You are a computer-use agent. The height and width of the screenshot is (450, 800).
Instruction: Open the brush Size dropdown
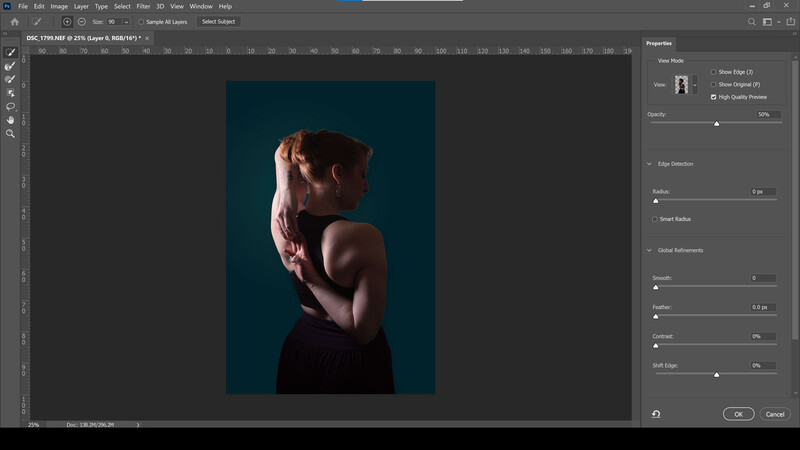click(126, 22)
